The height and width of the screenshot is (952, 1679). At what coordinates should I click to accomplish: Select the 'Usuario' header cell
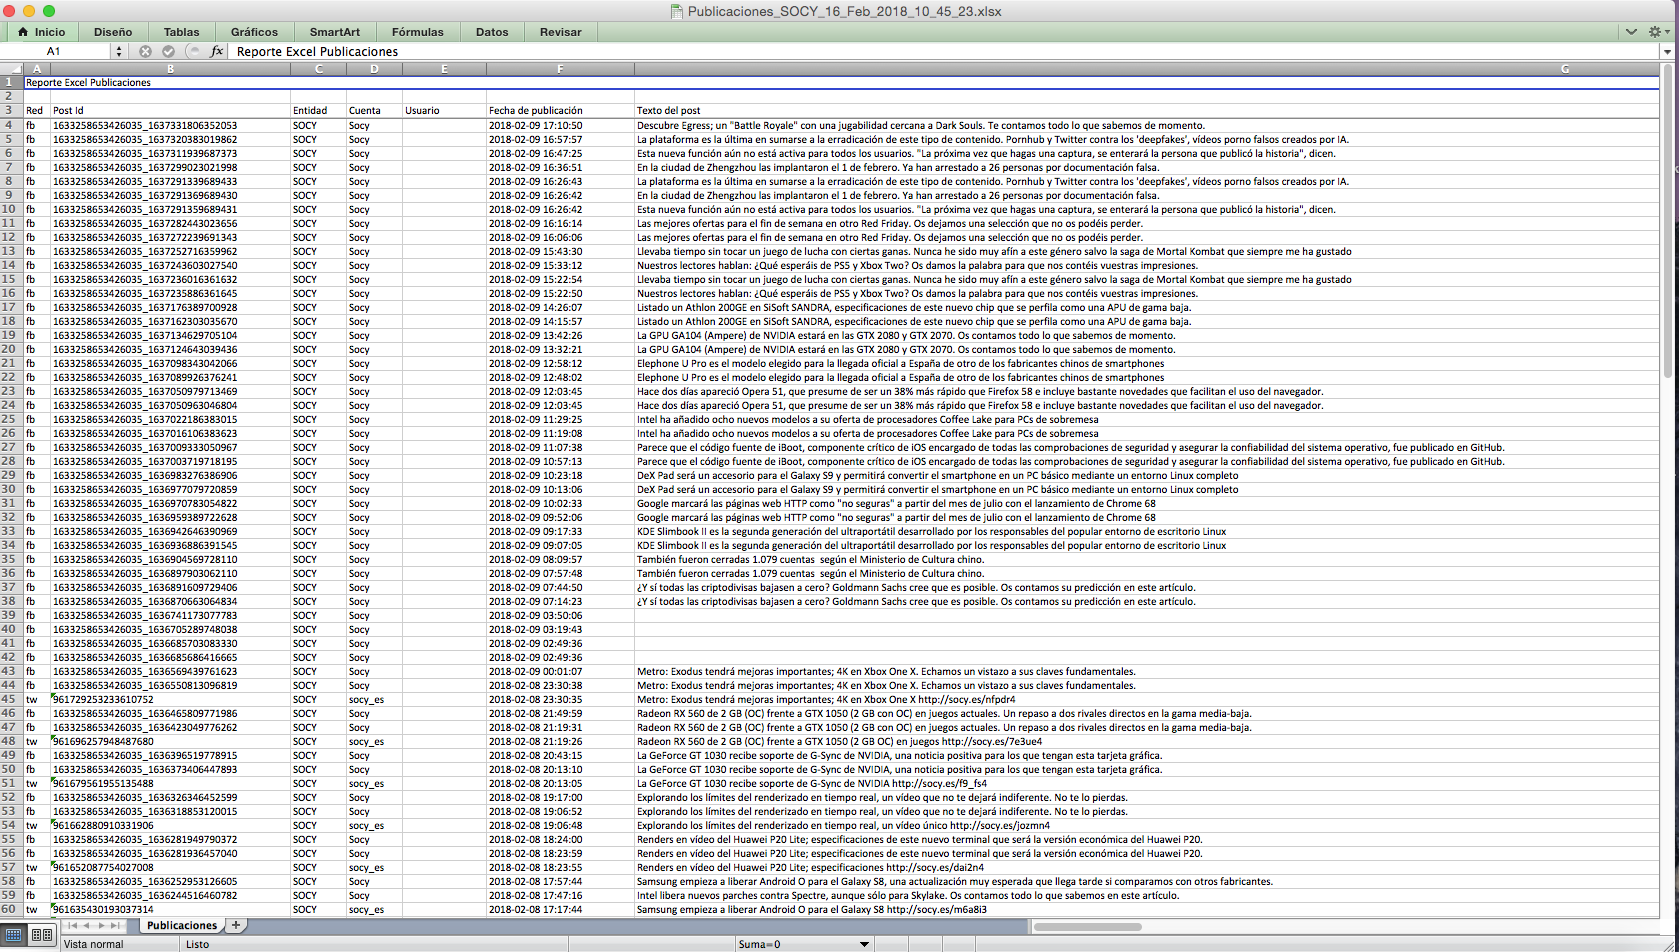[x=444, y=110]
